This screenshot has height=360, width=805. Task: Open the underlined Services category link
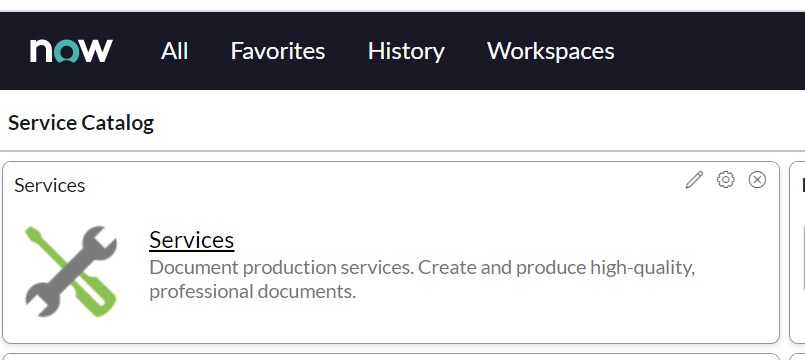[191, 240]
